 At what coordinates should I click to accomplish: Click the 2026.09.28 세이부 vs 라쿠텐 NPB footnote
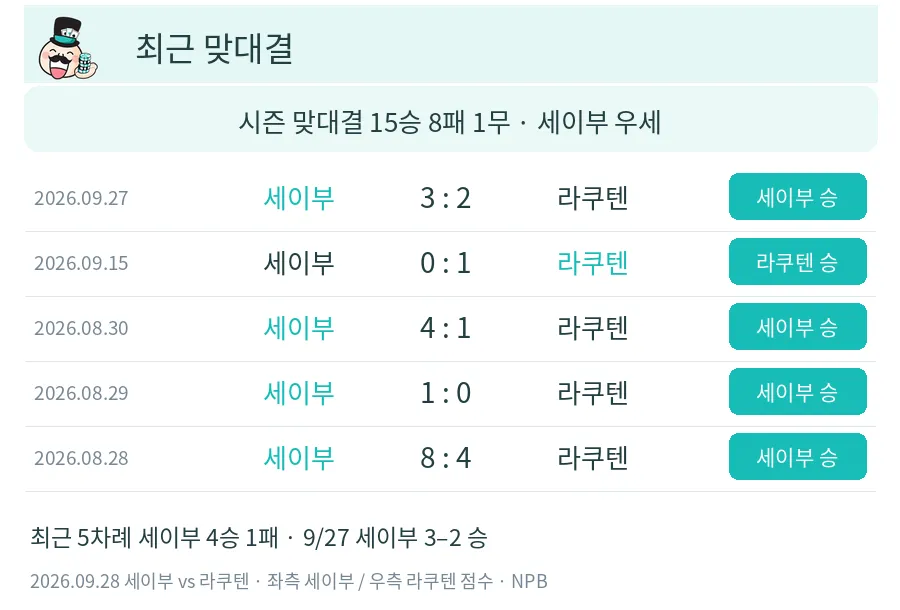(x=289, y=581)
